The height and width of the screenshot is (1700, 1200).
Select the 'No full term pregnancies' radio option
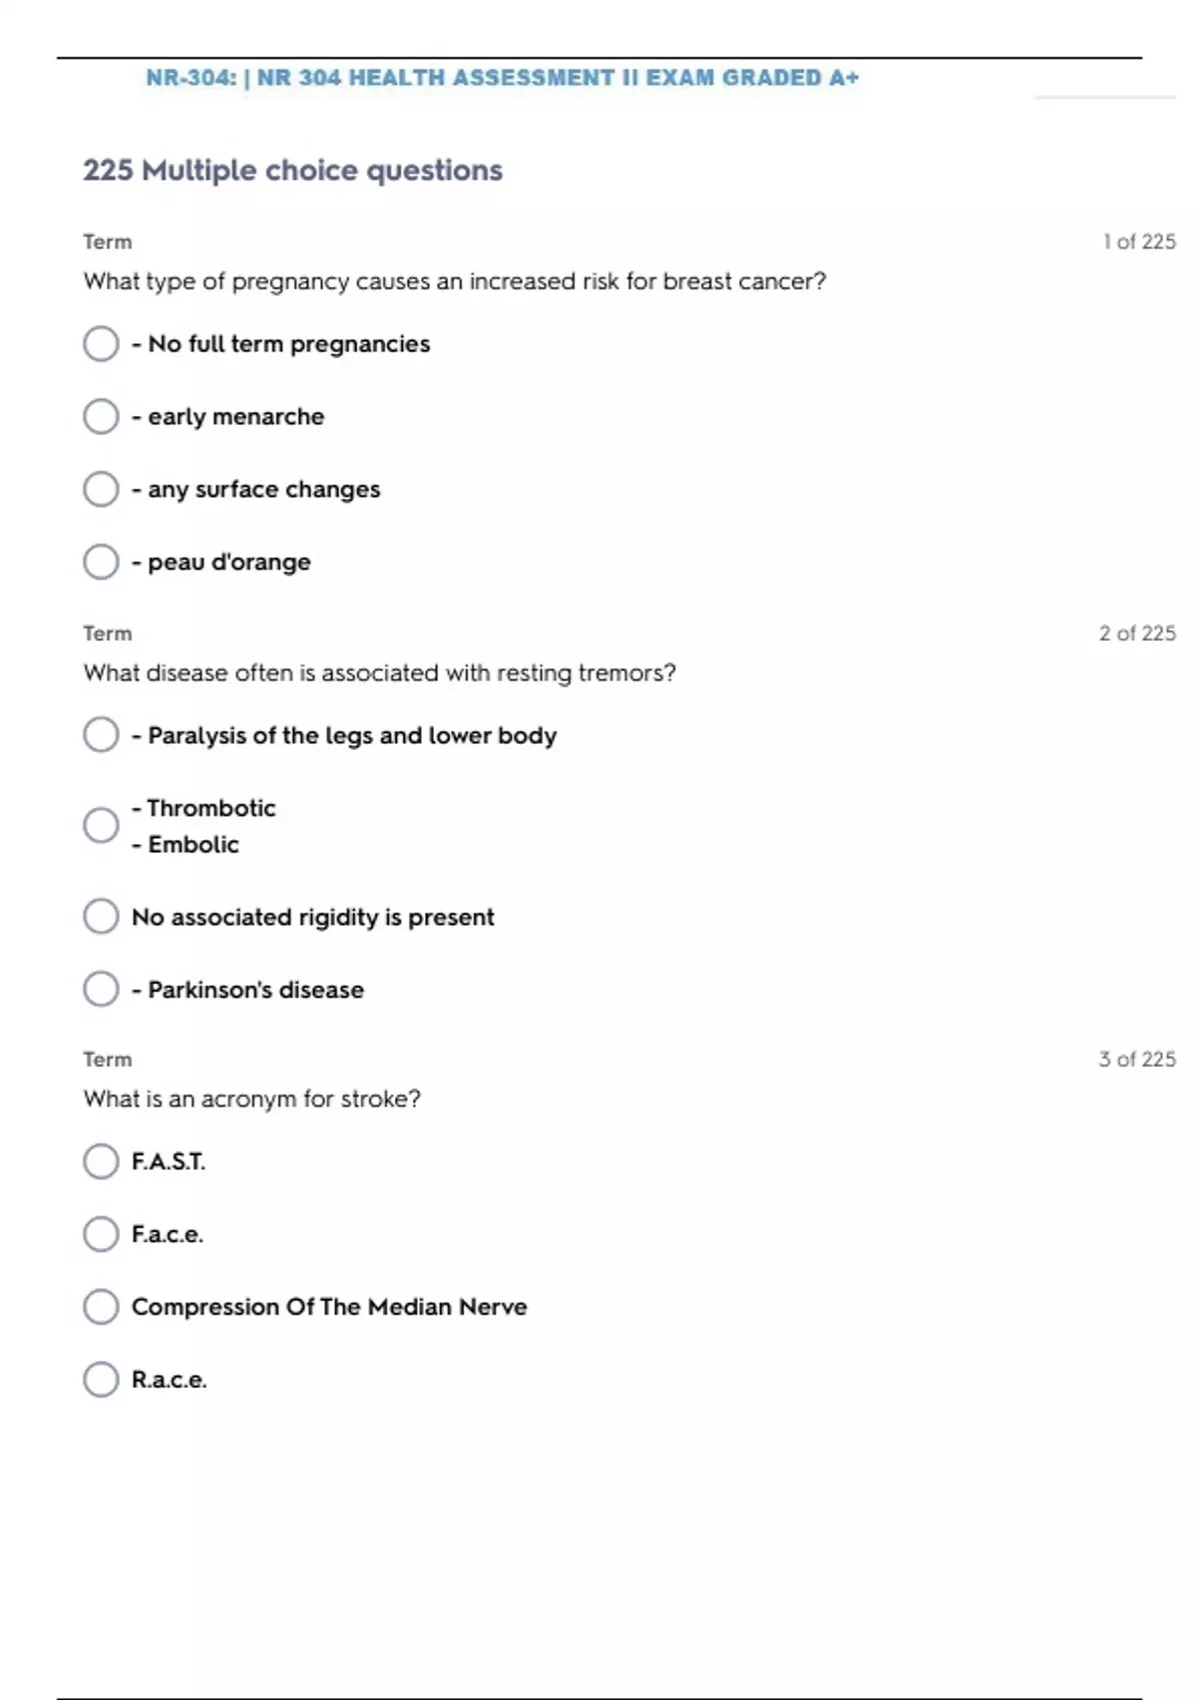pyautogui.click(x=101, y=344)
